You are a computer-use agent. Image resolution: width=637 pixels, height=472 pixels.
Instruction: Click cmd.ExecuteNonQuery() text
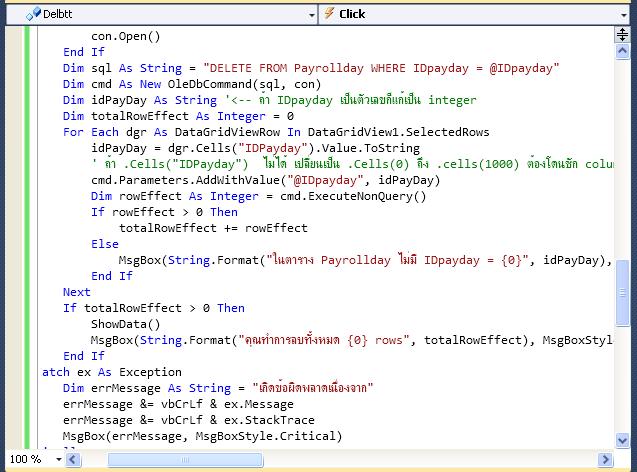[x=353, y=196]
